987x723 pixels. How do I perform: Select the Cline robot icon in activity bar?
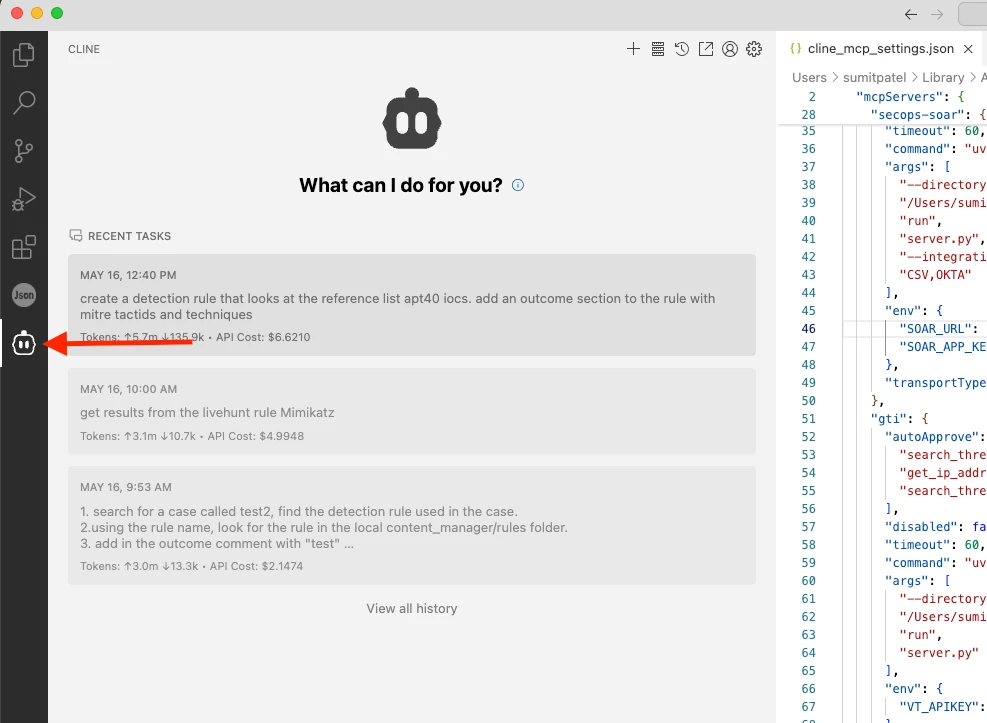pyautogui.click(x=24, y=344)
